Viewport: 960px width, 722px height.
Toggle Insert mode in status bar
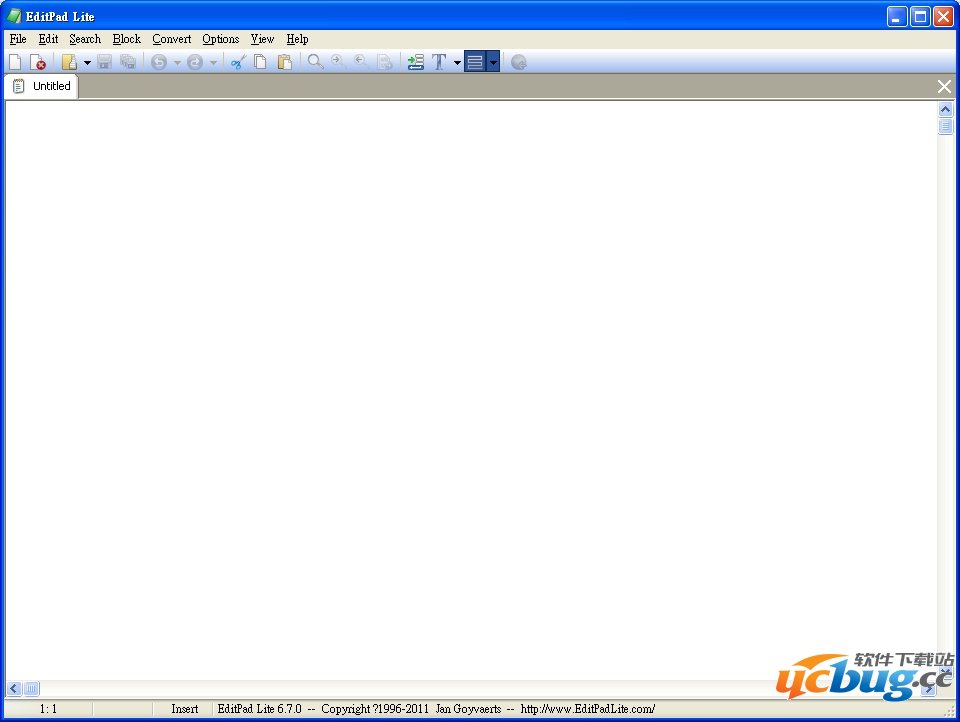point(184,709)
